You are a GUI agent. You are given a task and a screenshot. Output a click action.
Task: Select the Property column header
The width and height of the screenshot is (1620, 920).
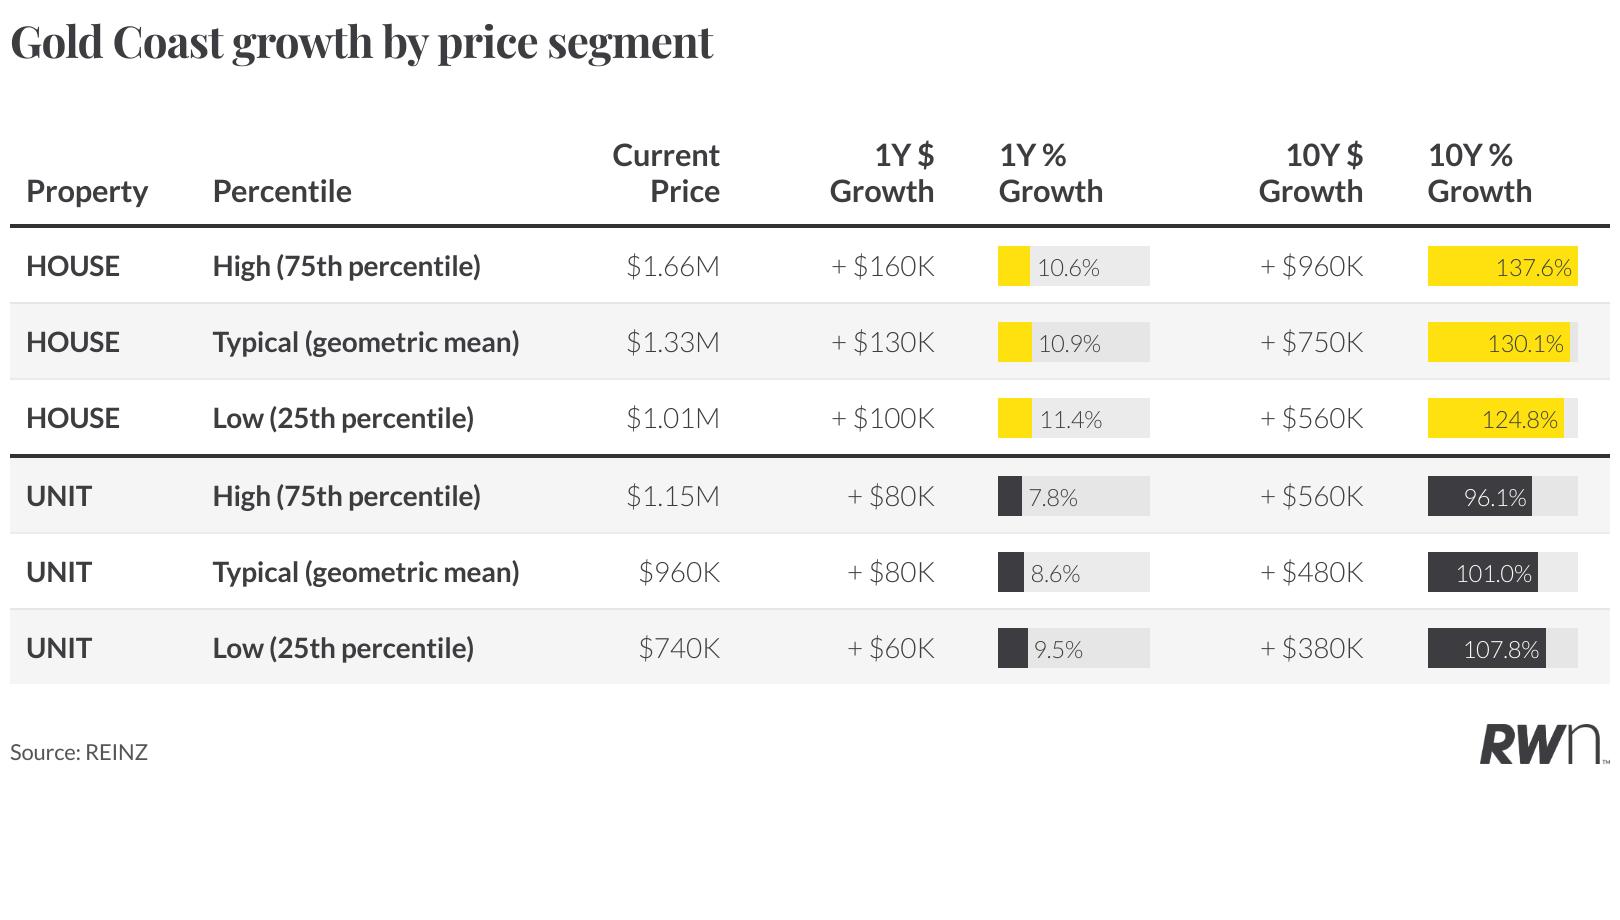pyautogui.click(x=87, y=191)
